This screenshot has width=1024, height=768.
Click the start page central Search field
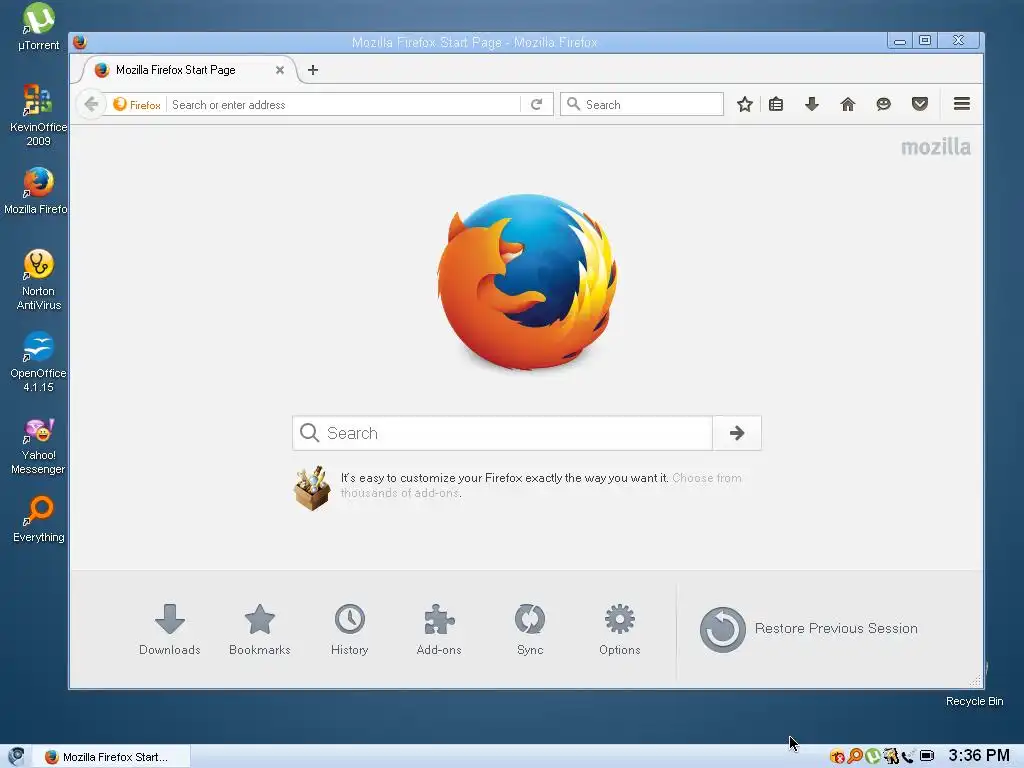click(x=502, y=433)
